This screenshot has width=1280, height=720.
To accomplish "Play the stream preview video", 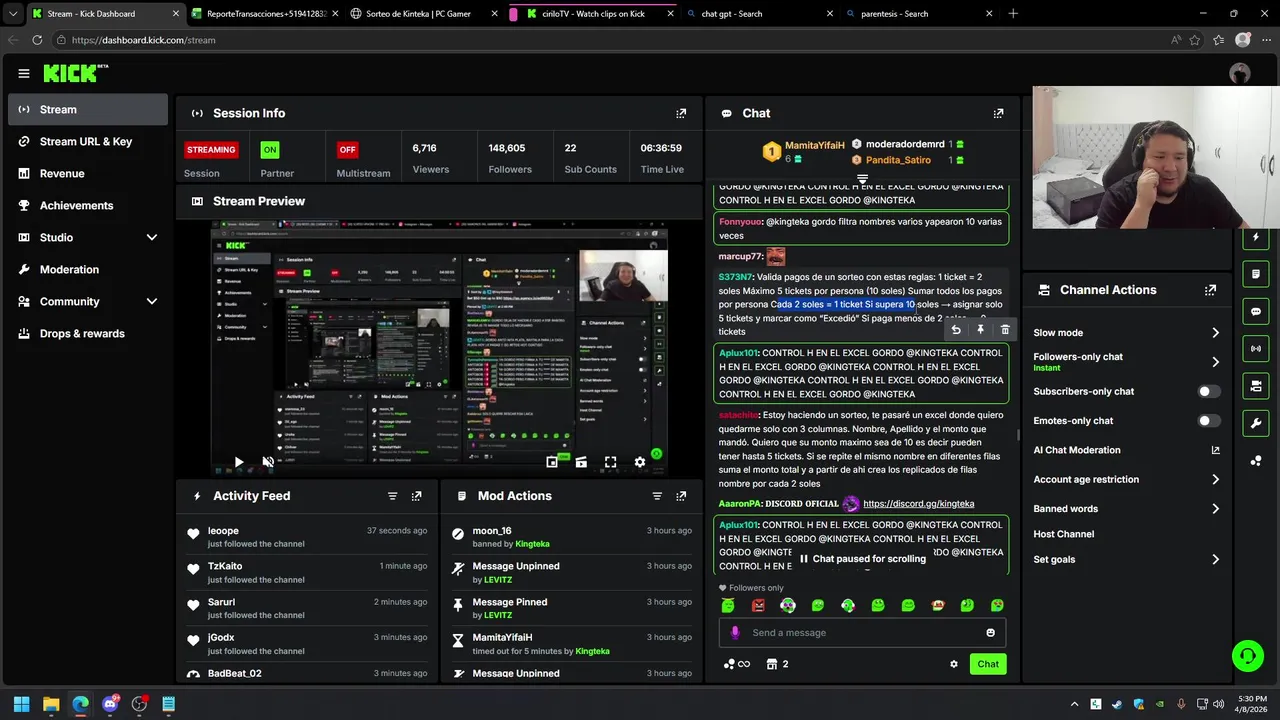I will click(238, 462).
